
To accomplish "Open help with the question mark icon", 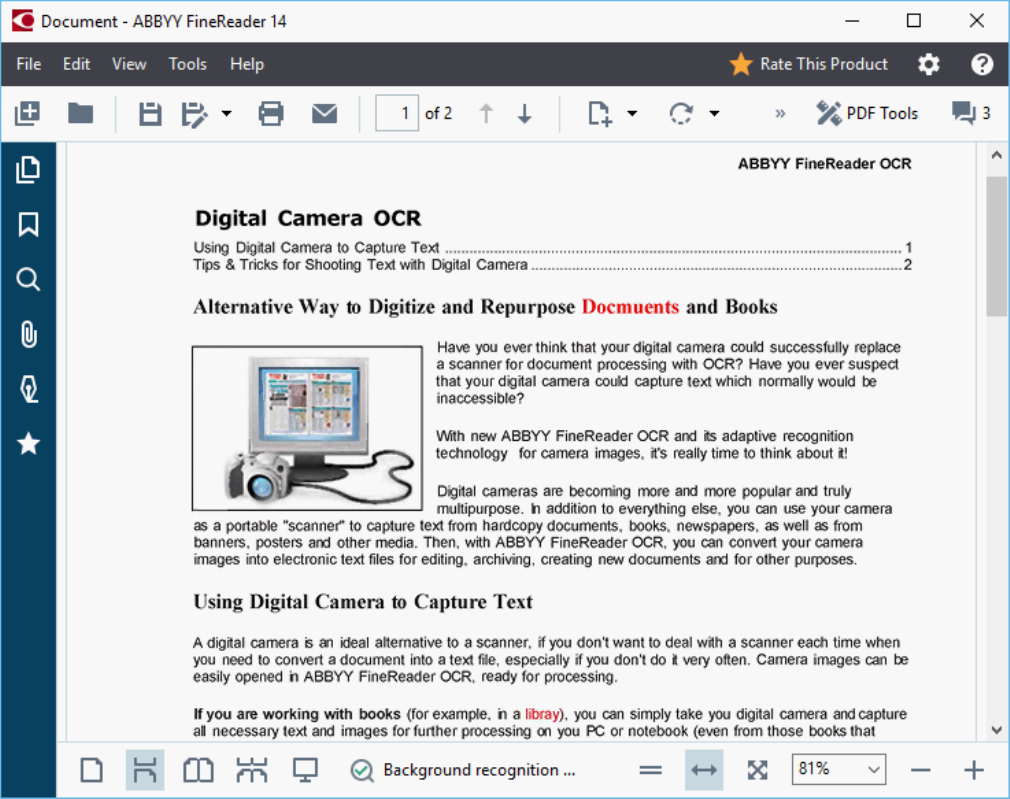I will 982,64.
